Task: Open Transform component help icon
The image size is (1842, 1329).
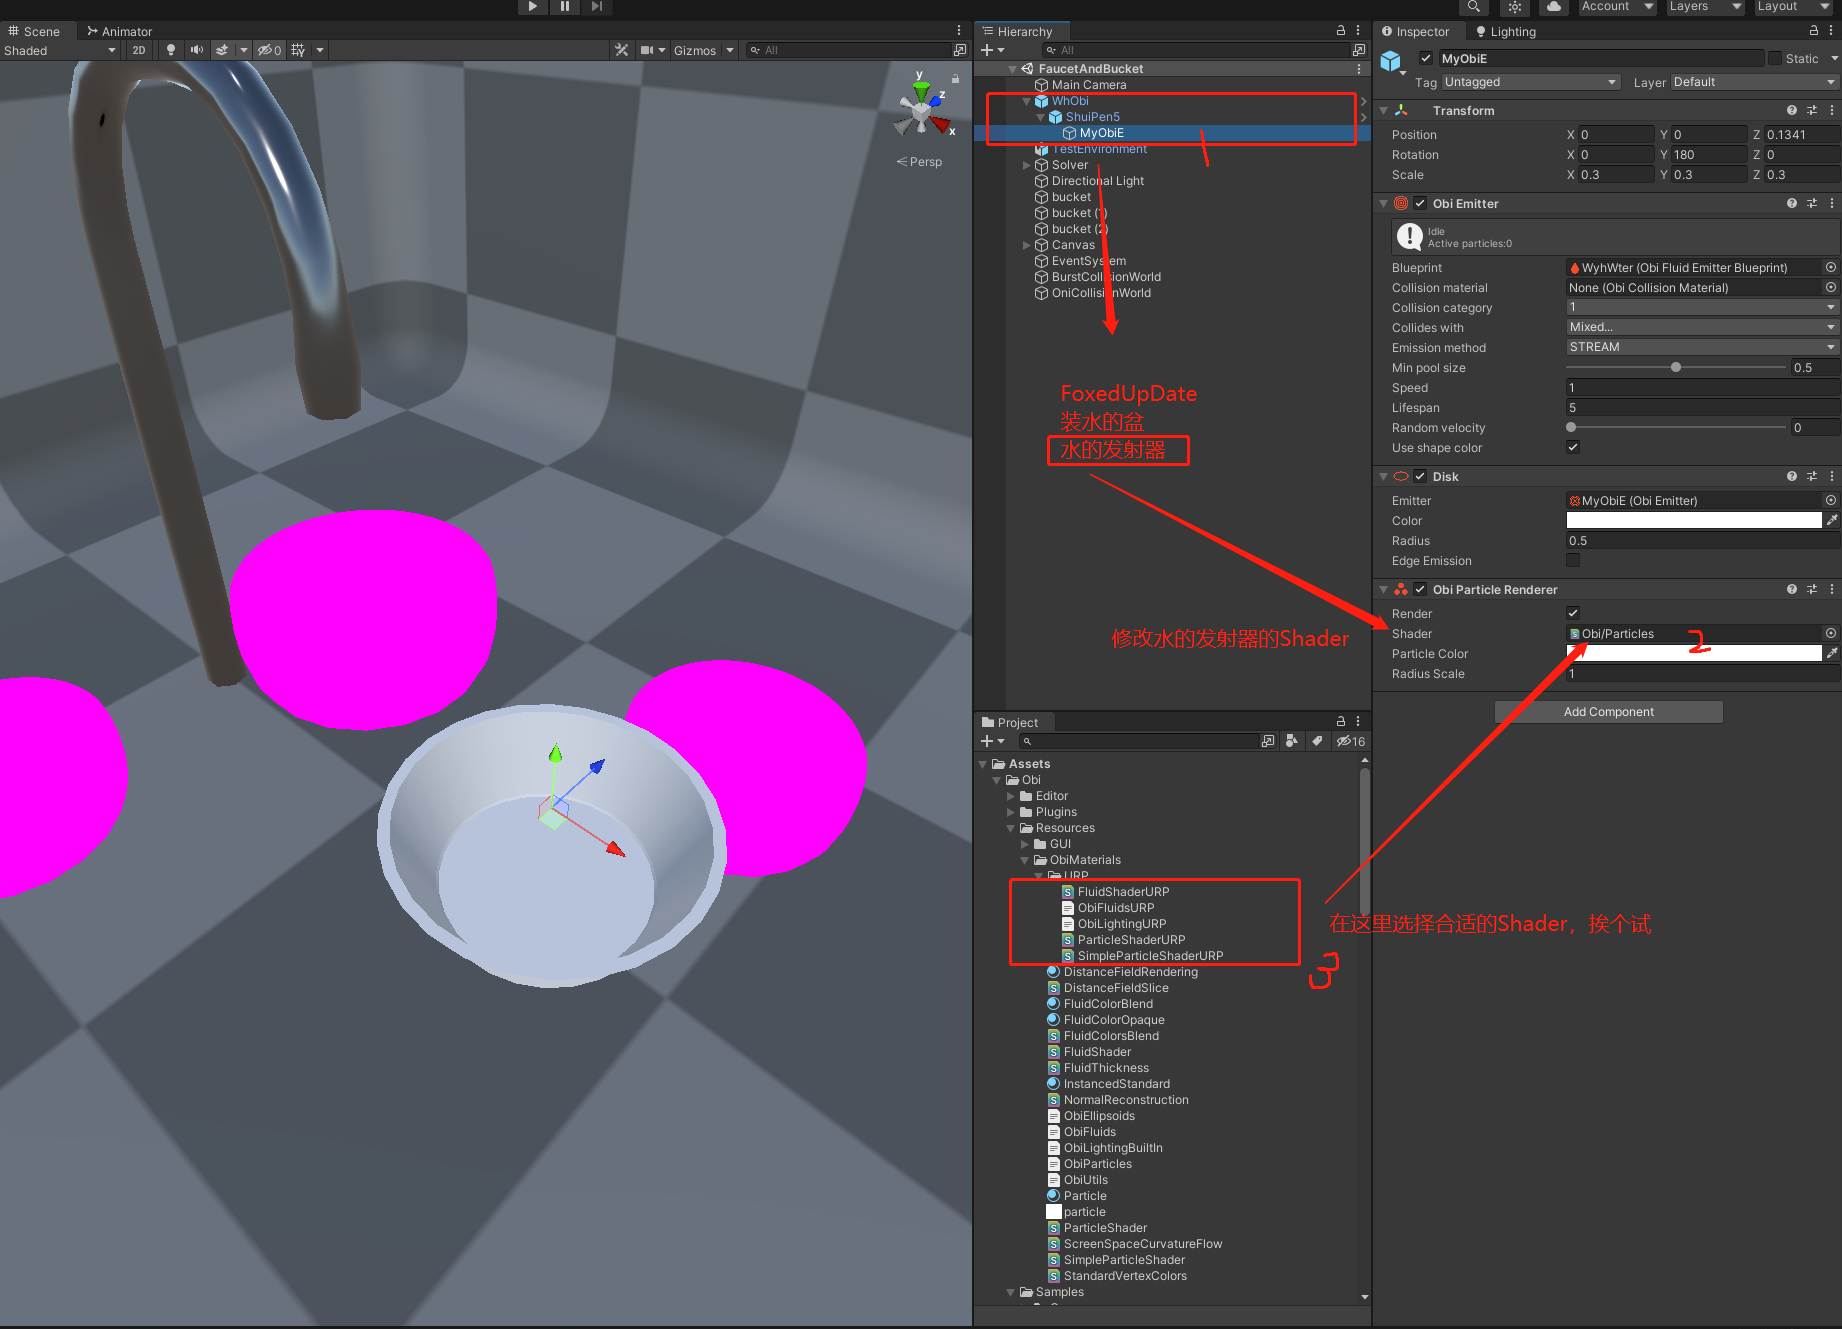Action: (1792, 110)
